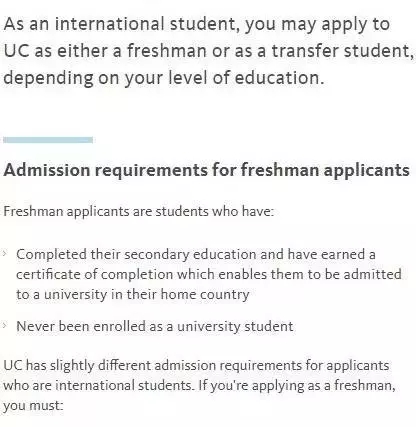
Task: Click the phrase "certificate of completion"
Action: pos(95,275)
